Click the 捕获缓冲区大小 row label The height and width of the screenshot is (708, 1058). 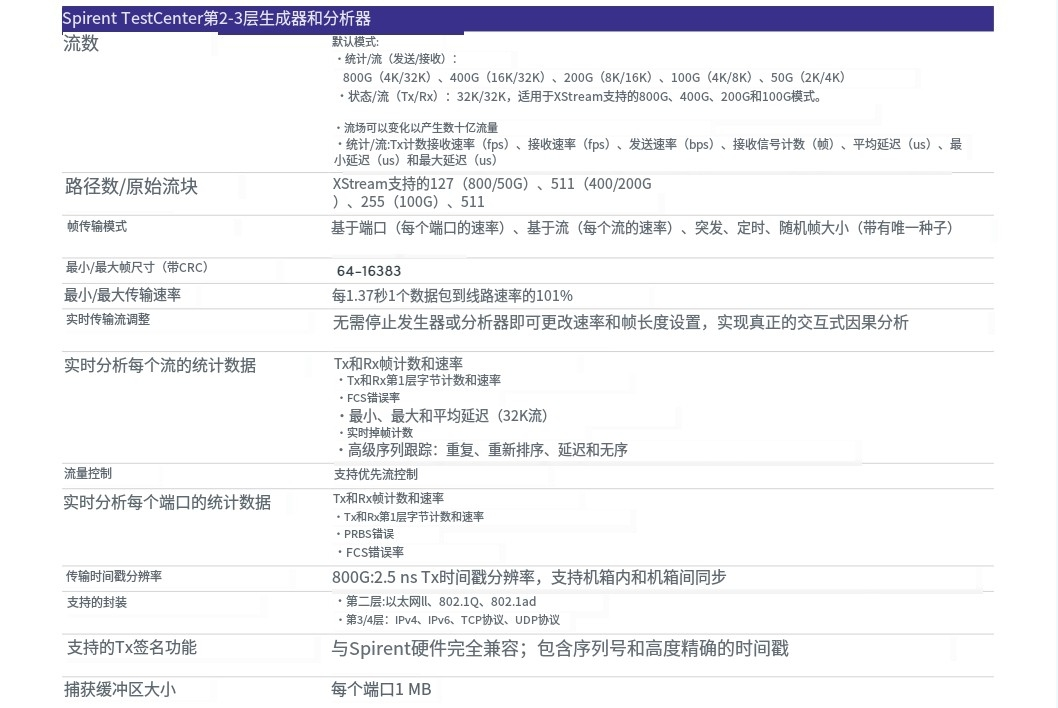120,690
